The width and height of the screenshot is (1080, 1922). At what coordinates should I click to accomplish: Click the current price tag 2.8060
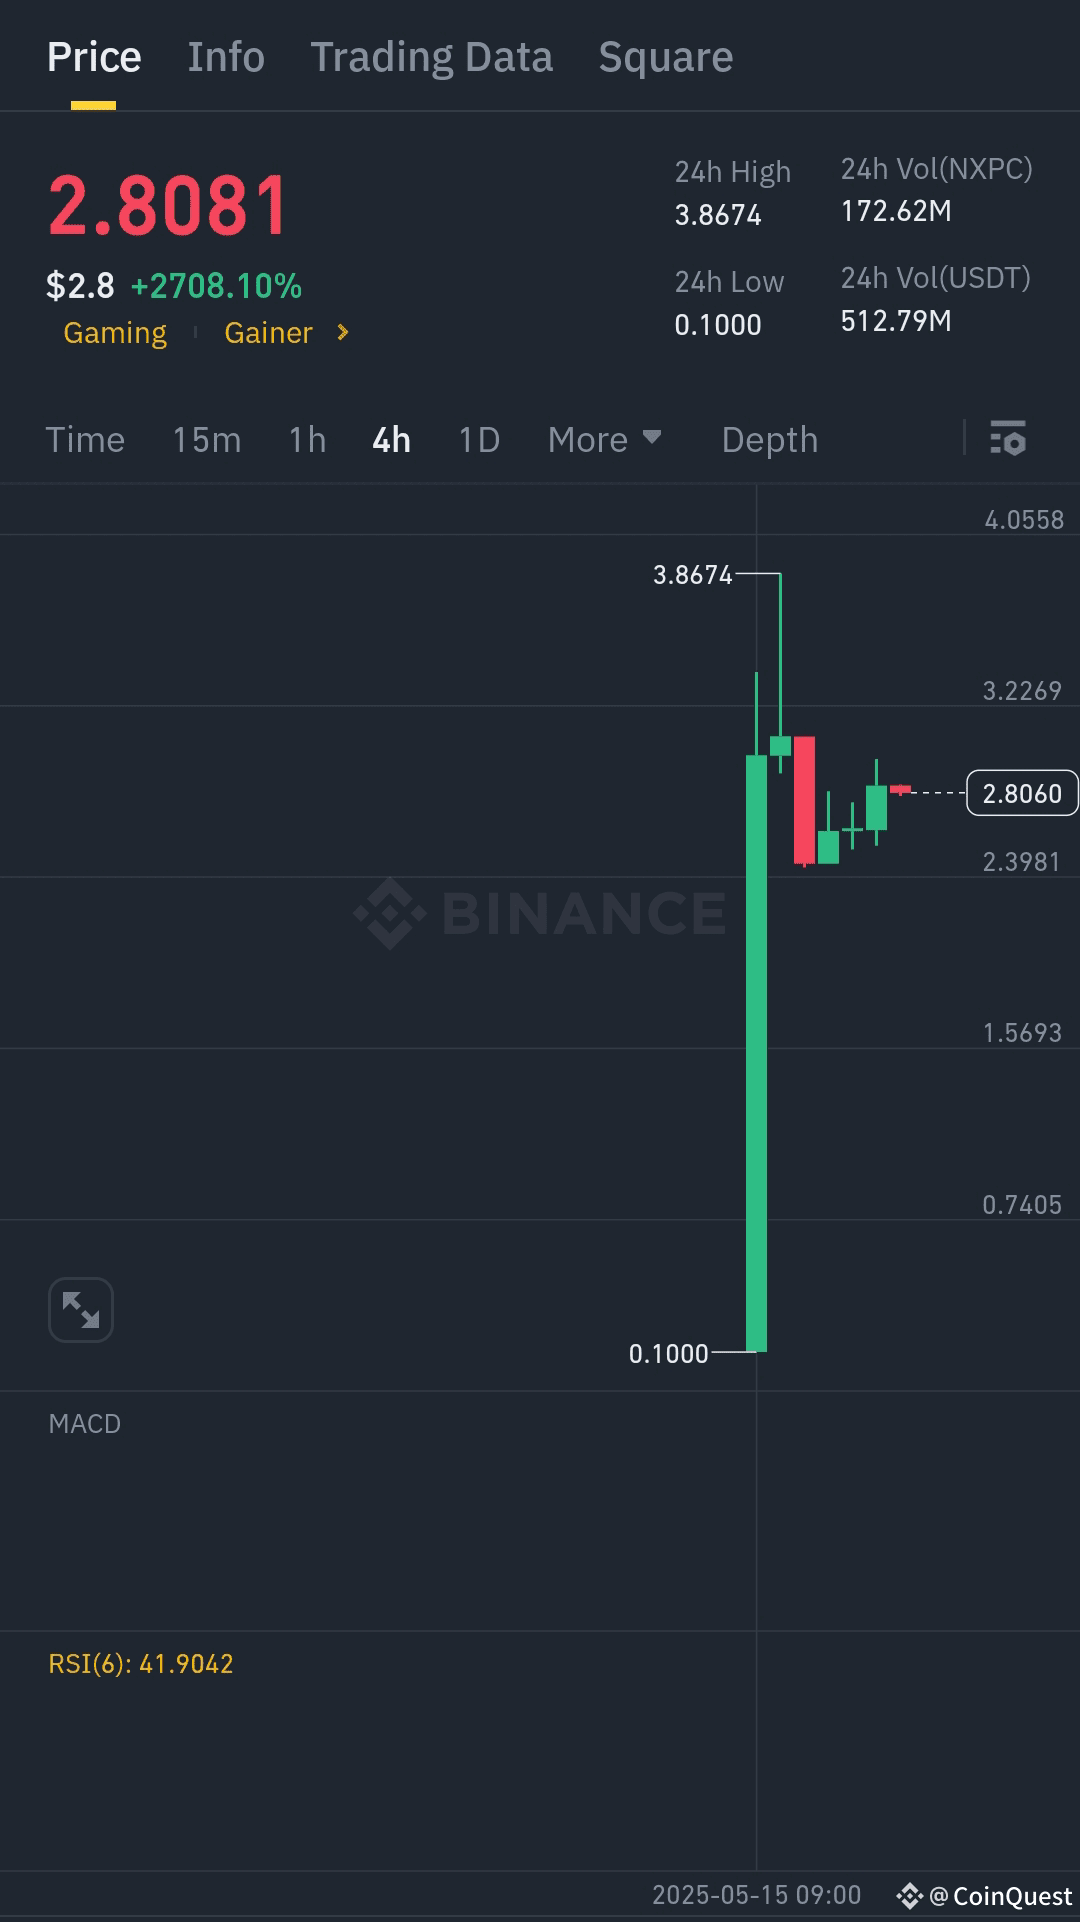[x=1022, y=793]
